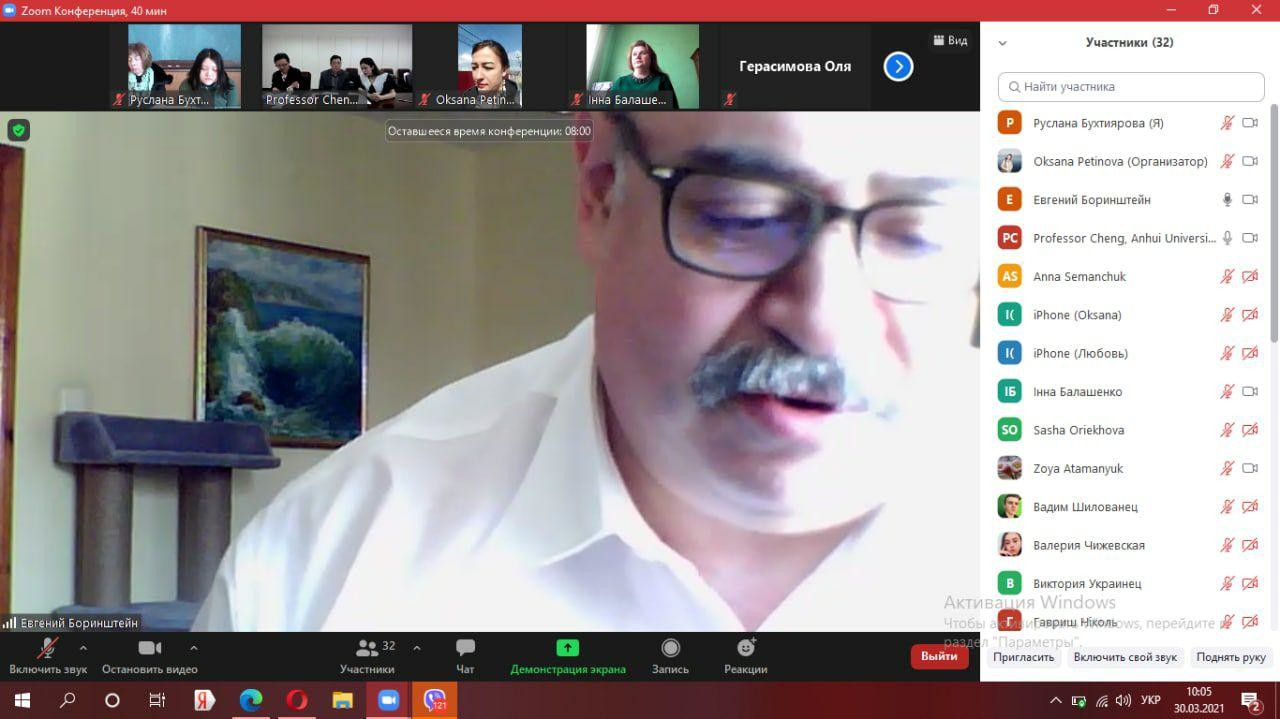Open Cortana circle icon in taskbar
This screenshot has width=1280, height=719.
(x=112, y=700)
